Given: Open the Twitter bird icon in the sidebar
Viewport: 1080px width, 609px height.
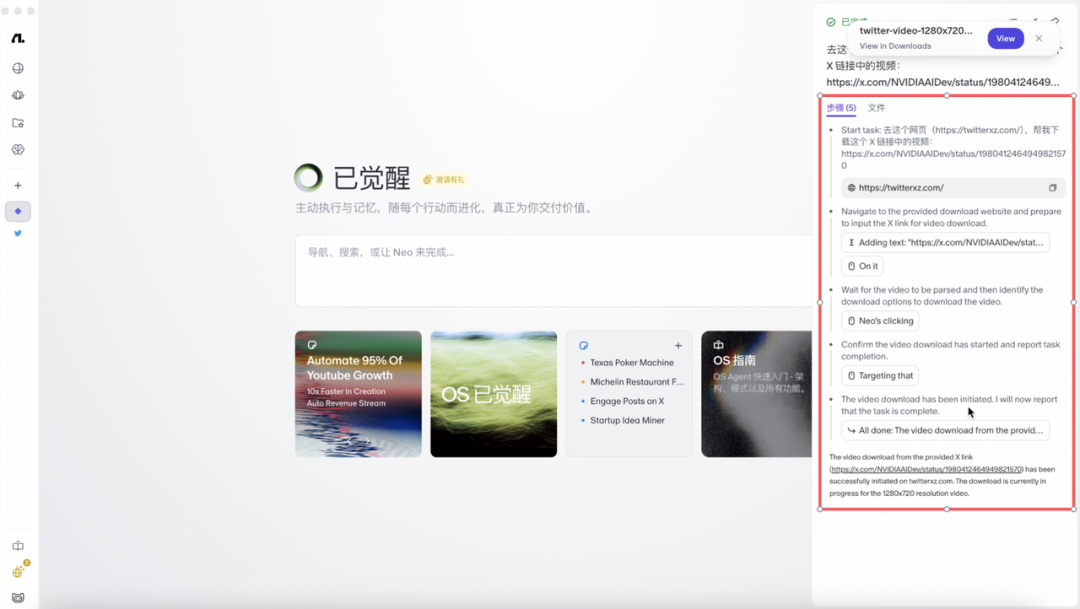Looking at the screenshot, I should click(18, 232).
